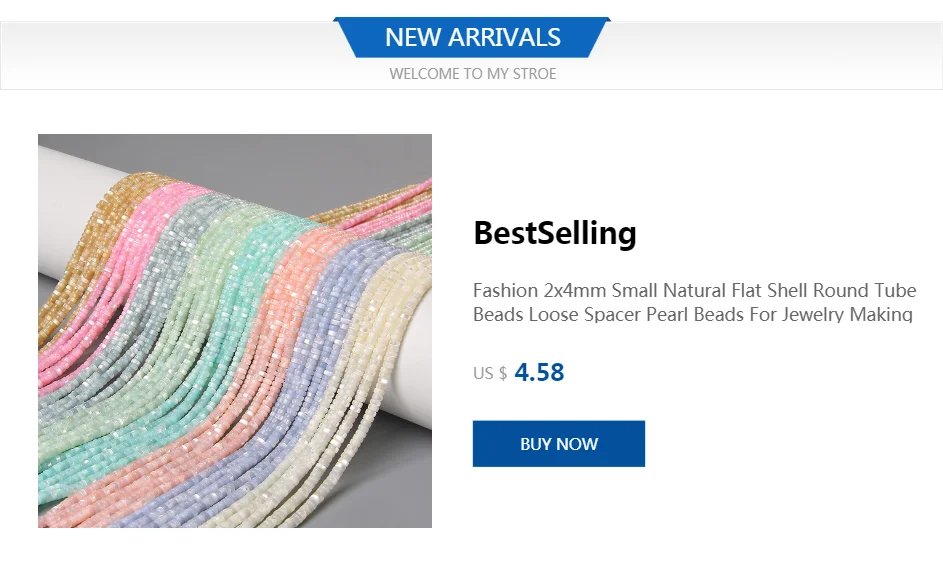
Task: Click the BestSelling heading
Action: click(554, 233)
